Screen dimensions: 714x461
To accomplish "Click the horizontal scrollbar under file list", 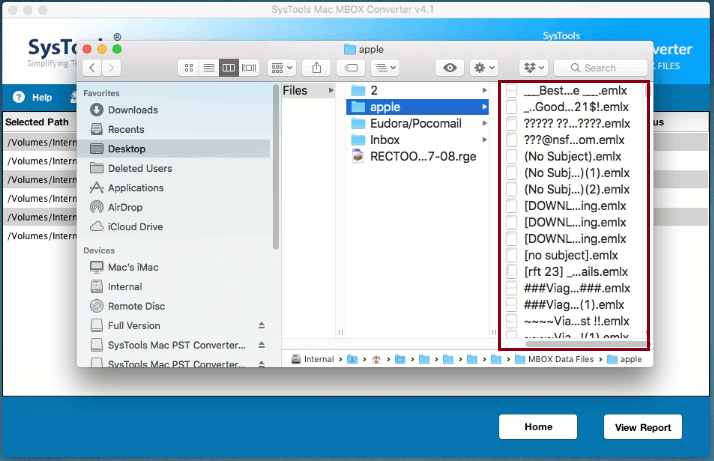I will click(x=586, y=344).
